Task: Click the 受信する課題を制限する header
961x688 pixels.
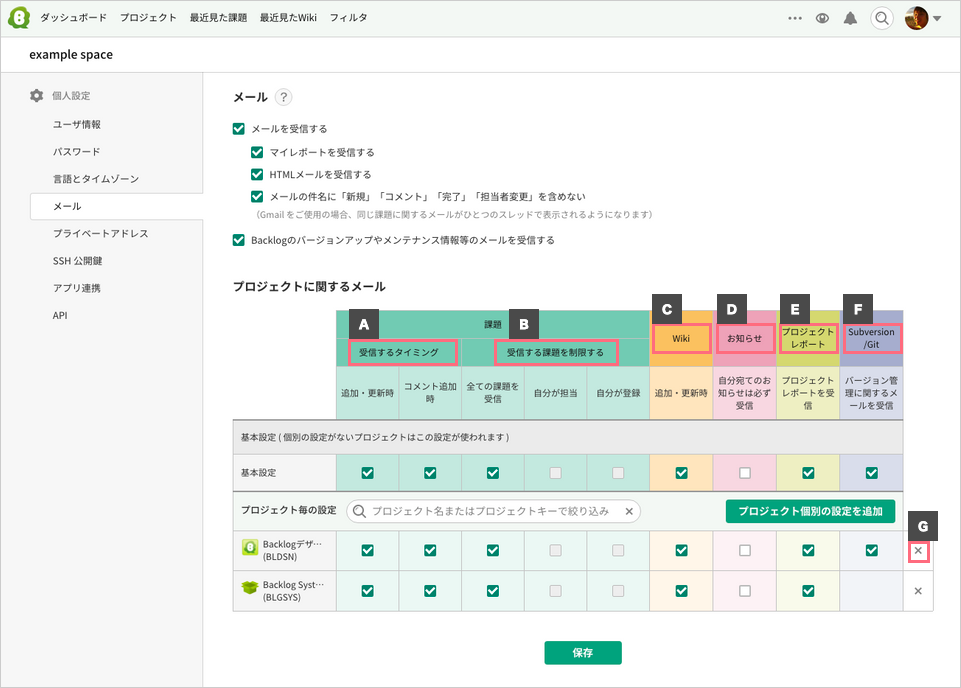Action: [x=555, y=353]
